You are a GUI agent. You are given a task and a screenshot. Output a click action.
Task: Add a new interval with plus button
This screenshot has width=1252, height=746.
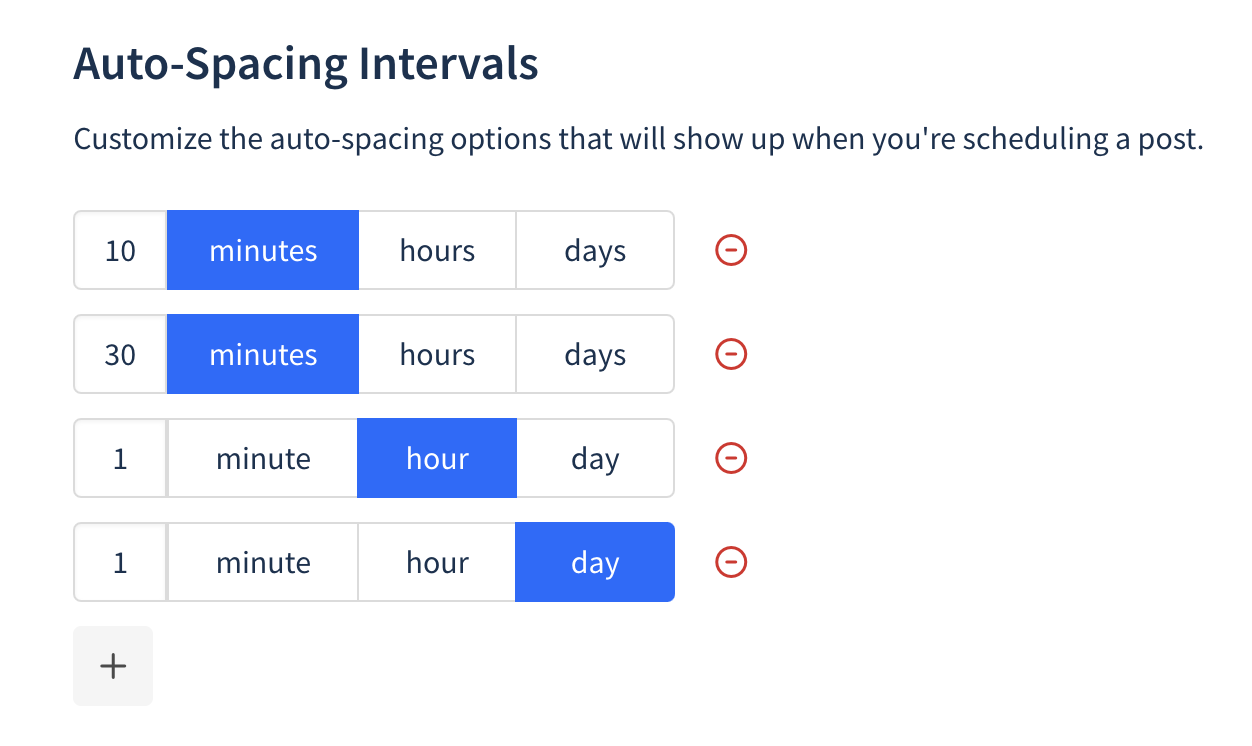coord(113,666)
